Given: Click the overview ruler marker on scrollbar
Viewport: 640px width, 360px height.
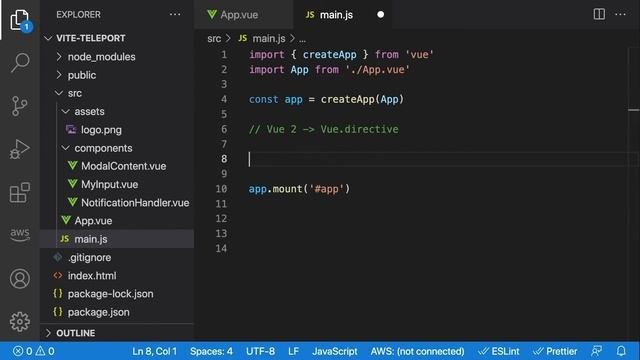Looking at the screenshot, I should (x=633, y=110).
